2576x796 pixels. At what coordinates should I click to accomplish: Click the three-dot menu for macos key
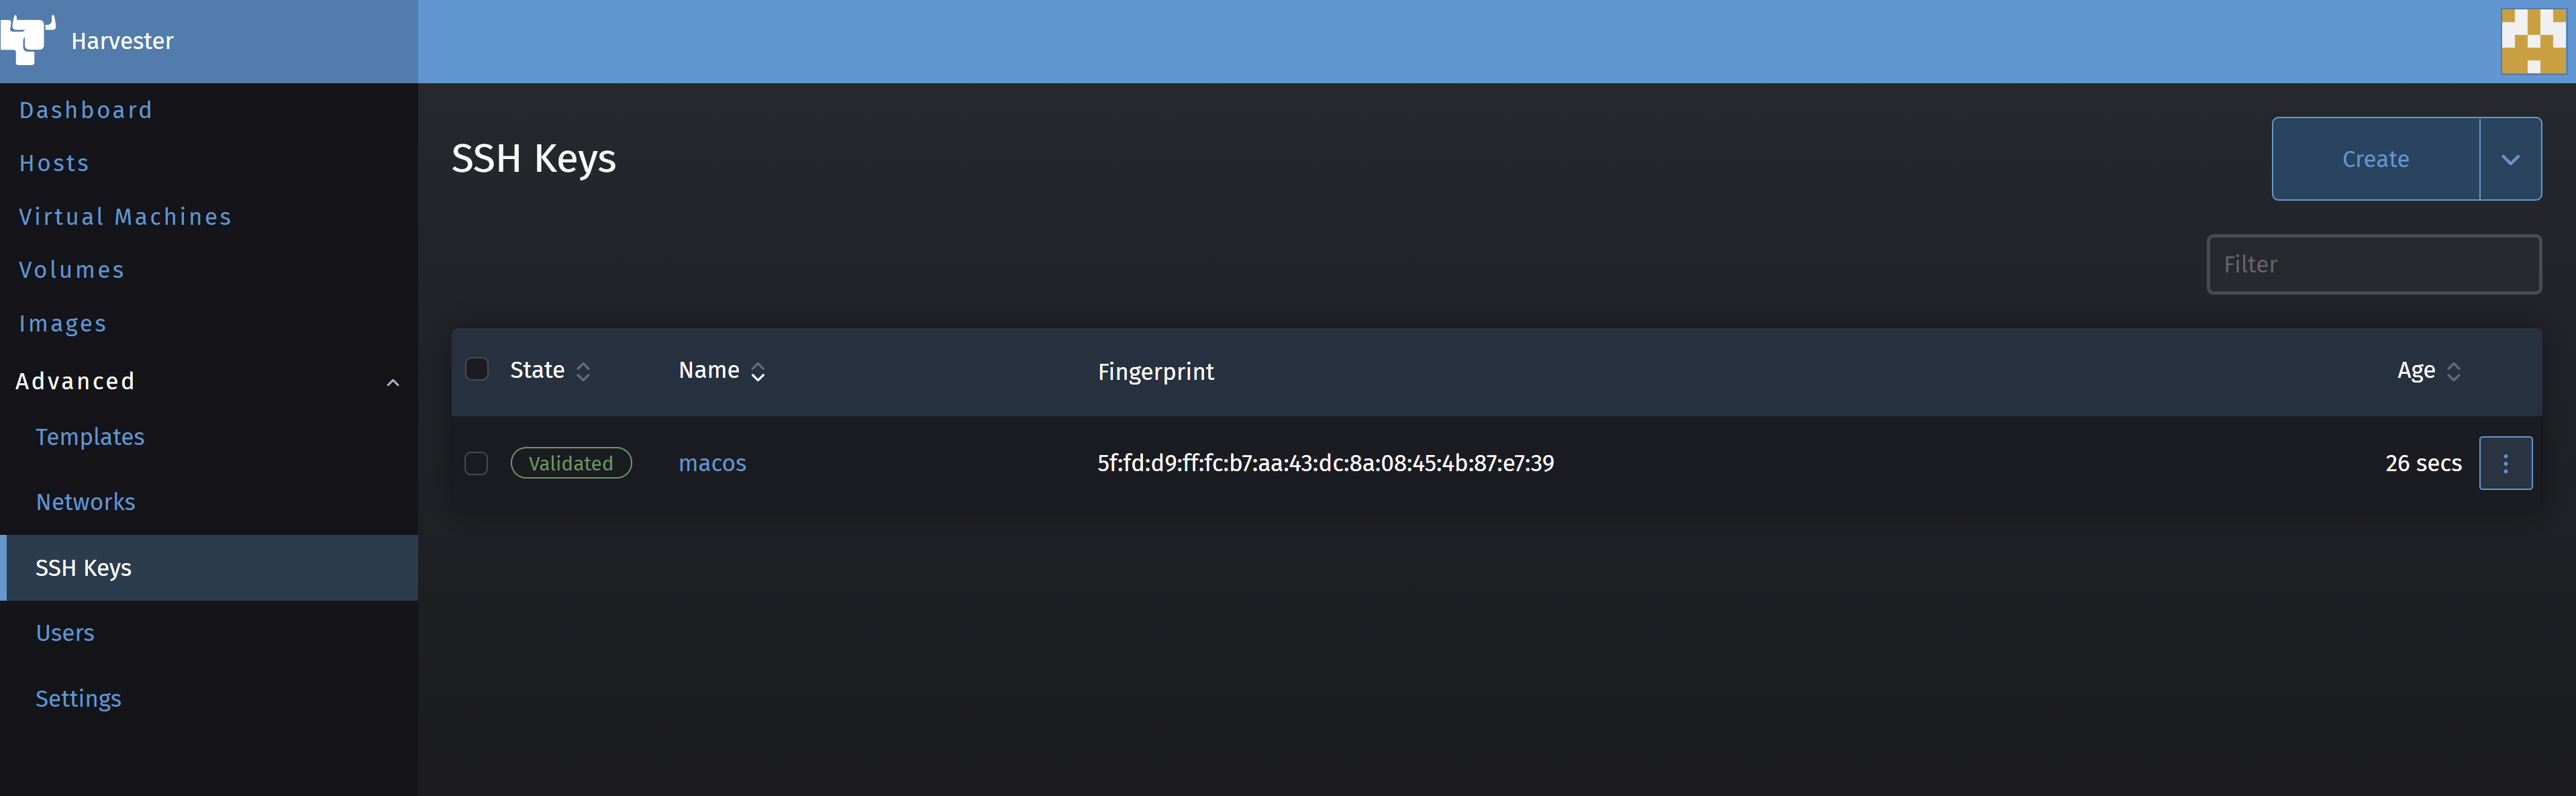(x=2506, y=461)
